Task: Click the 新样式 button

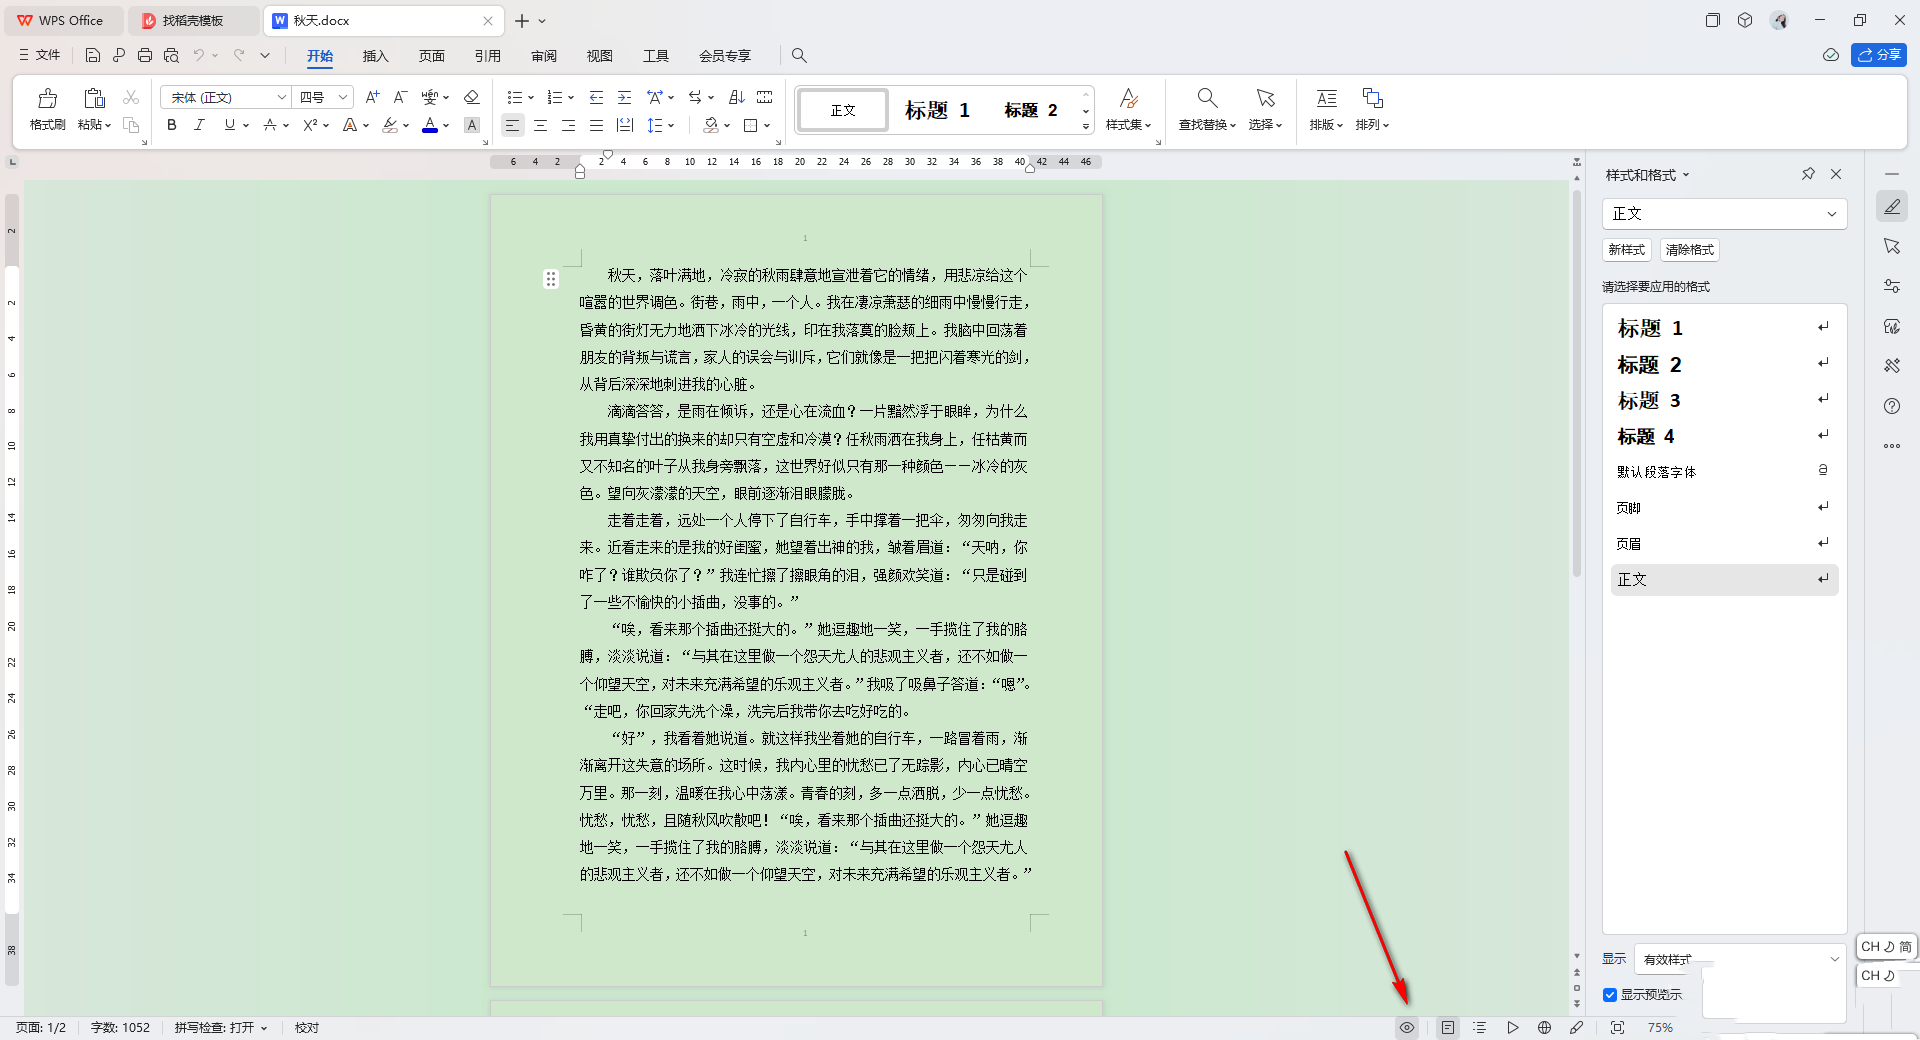Action: click(x=1626, y=250)
